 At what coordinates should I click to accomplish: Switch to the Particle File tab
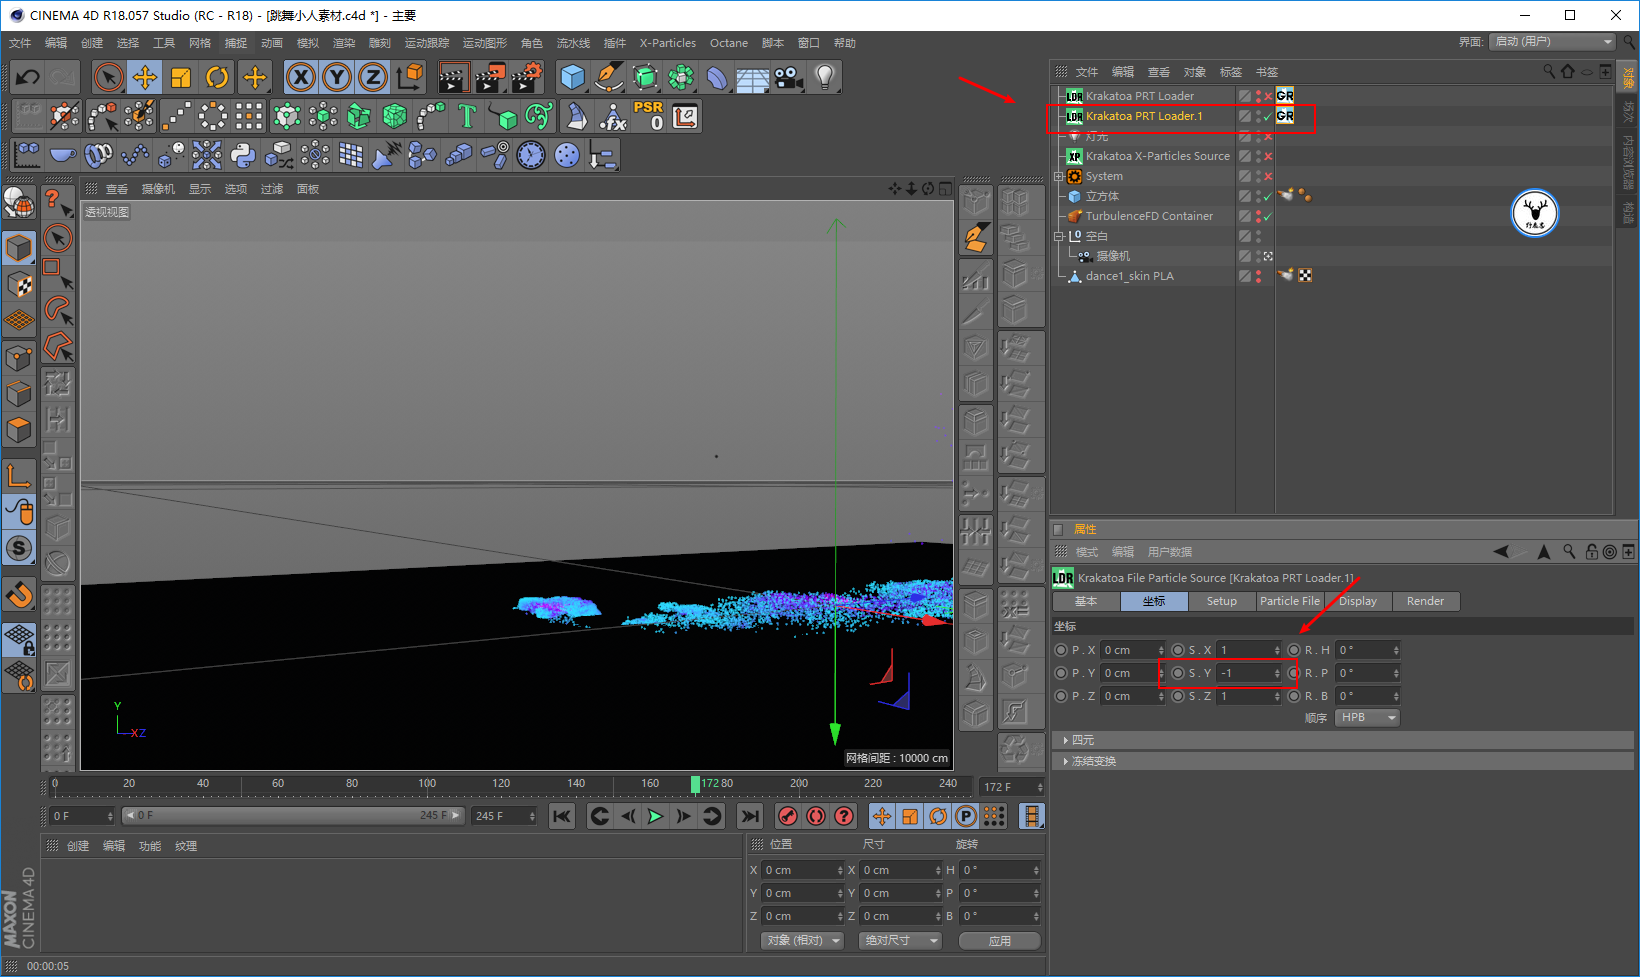coord(1289,601)
